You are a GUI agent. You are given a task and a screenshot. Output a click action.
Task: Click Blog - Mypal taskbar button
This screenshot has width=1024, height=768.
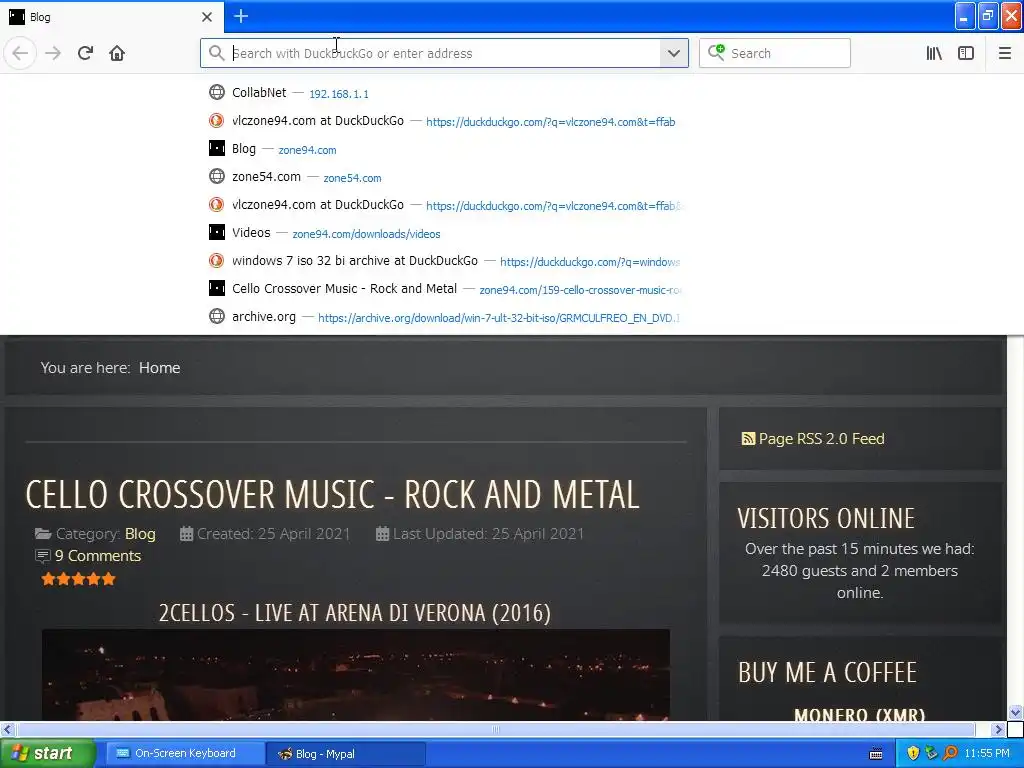coord(345,754)
